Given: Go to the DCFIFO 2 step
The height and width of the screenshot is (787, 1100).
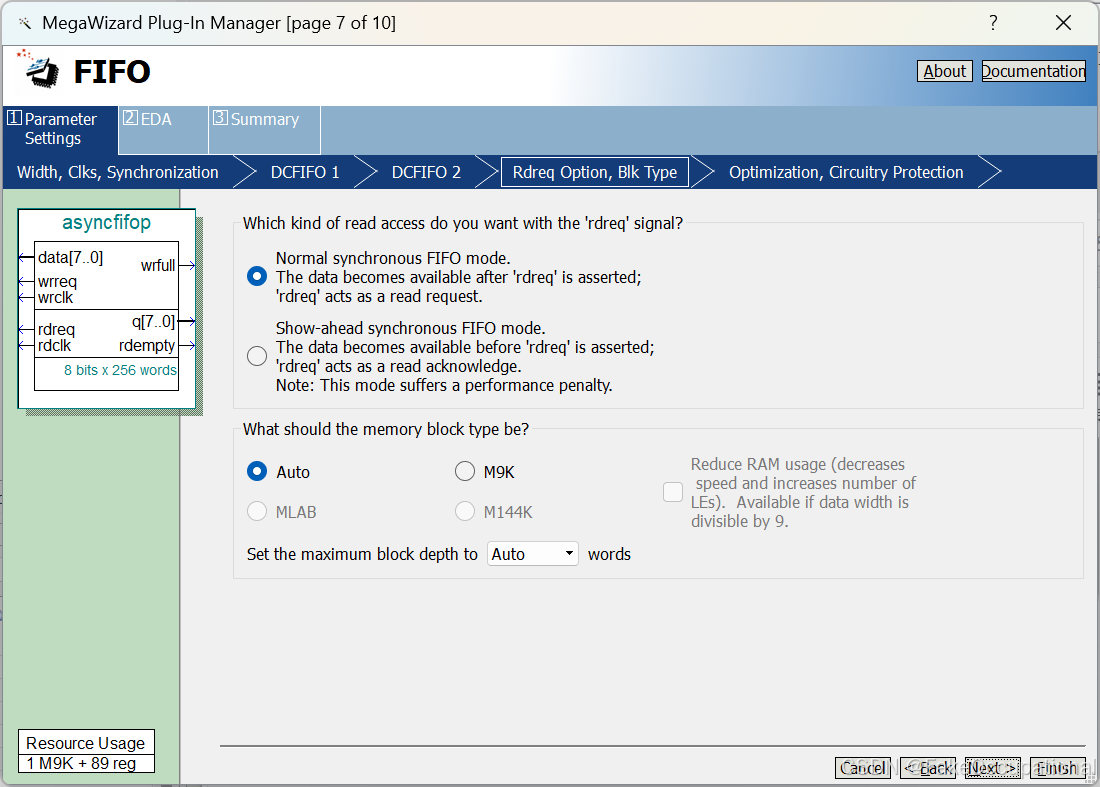Looking at the screenshot, I should click(x=426, y=173).
